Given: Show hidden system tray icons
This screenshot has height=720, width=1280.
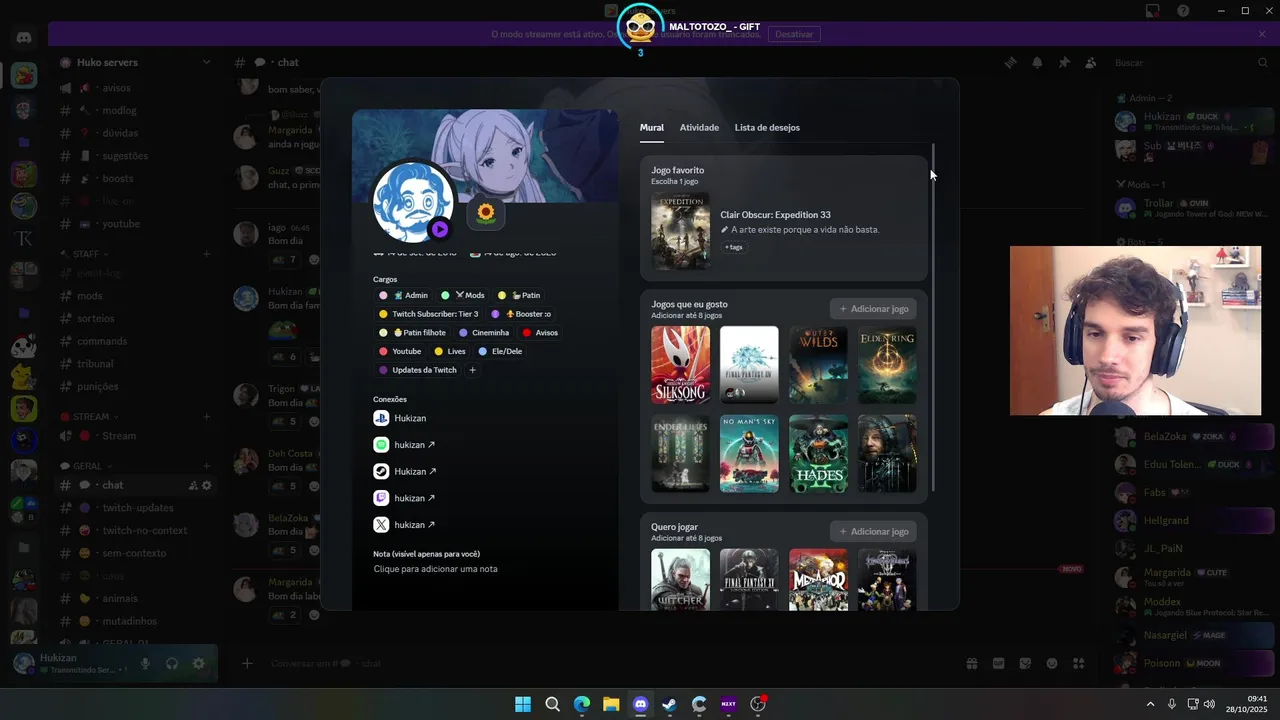Looking at the screenshot, I should pyautogui.click(x=1150, y=704).
